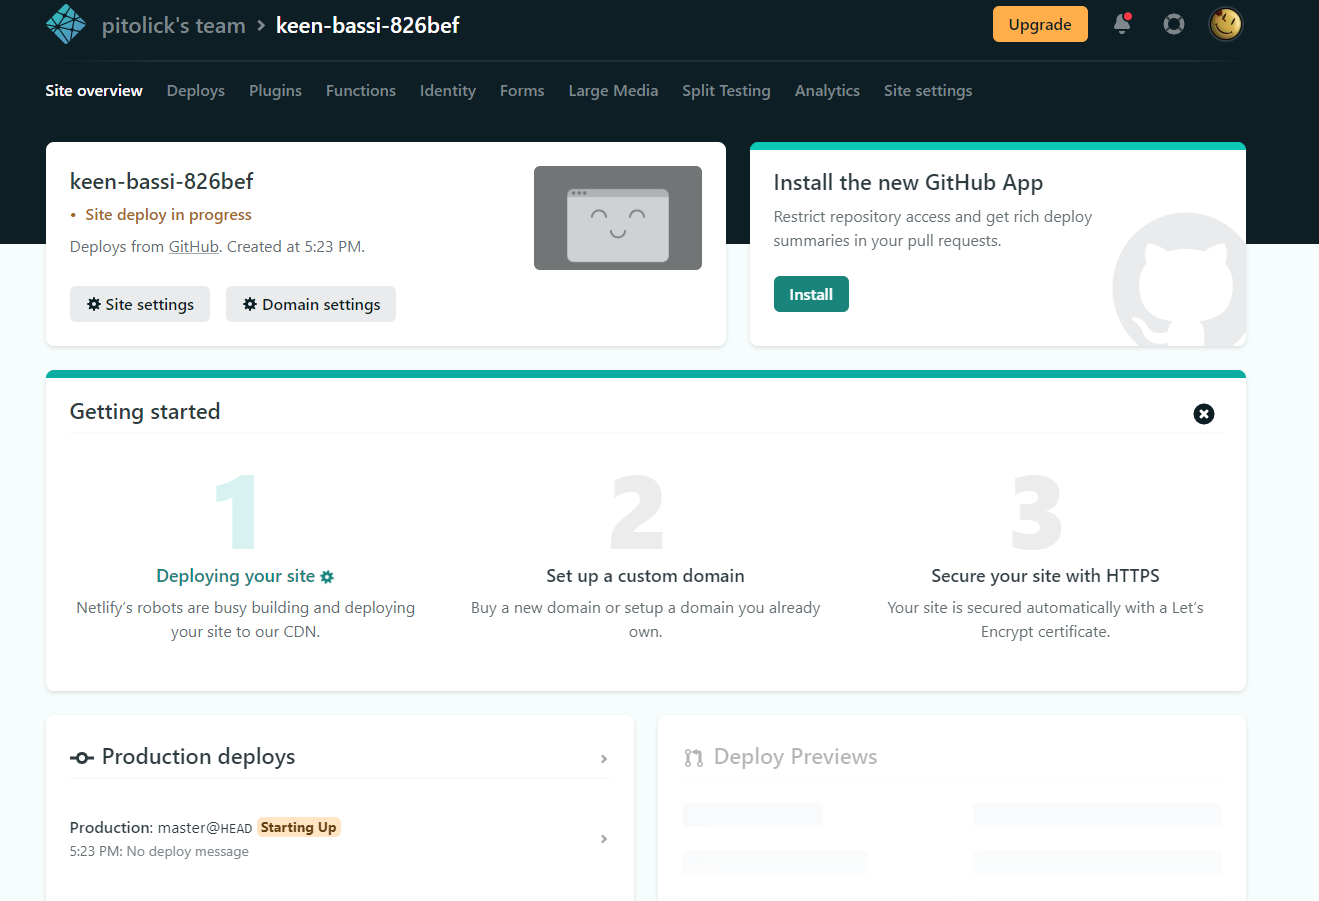Screen dimensions: 1319x901
Task: Open the Functions tab
Action: click(x=361, y=91)
